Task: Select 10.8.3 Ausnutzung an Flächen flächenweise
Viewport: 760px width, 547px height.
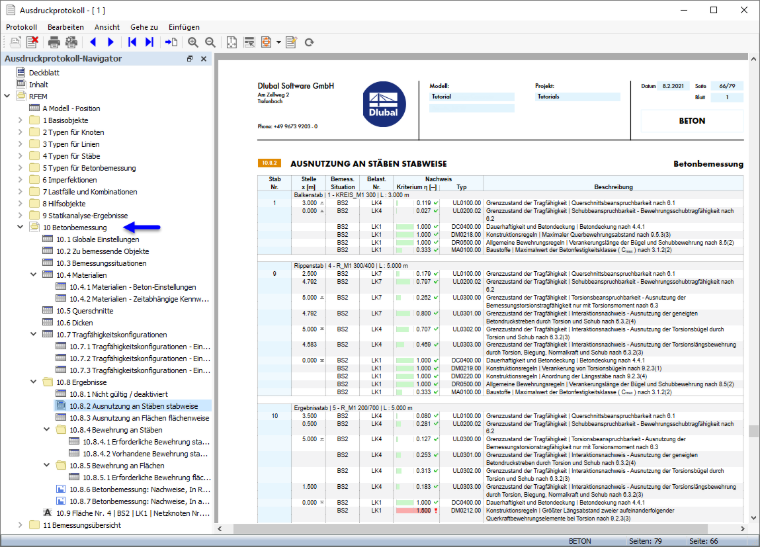Action: point(139,418)
